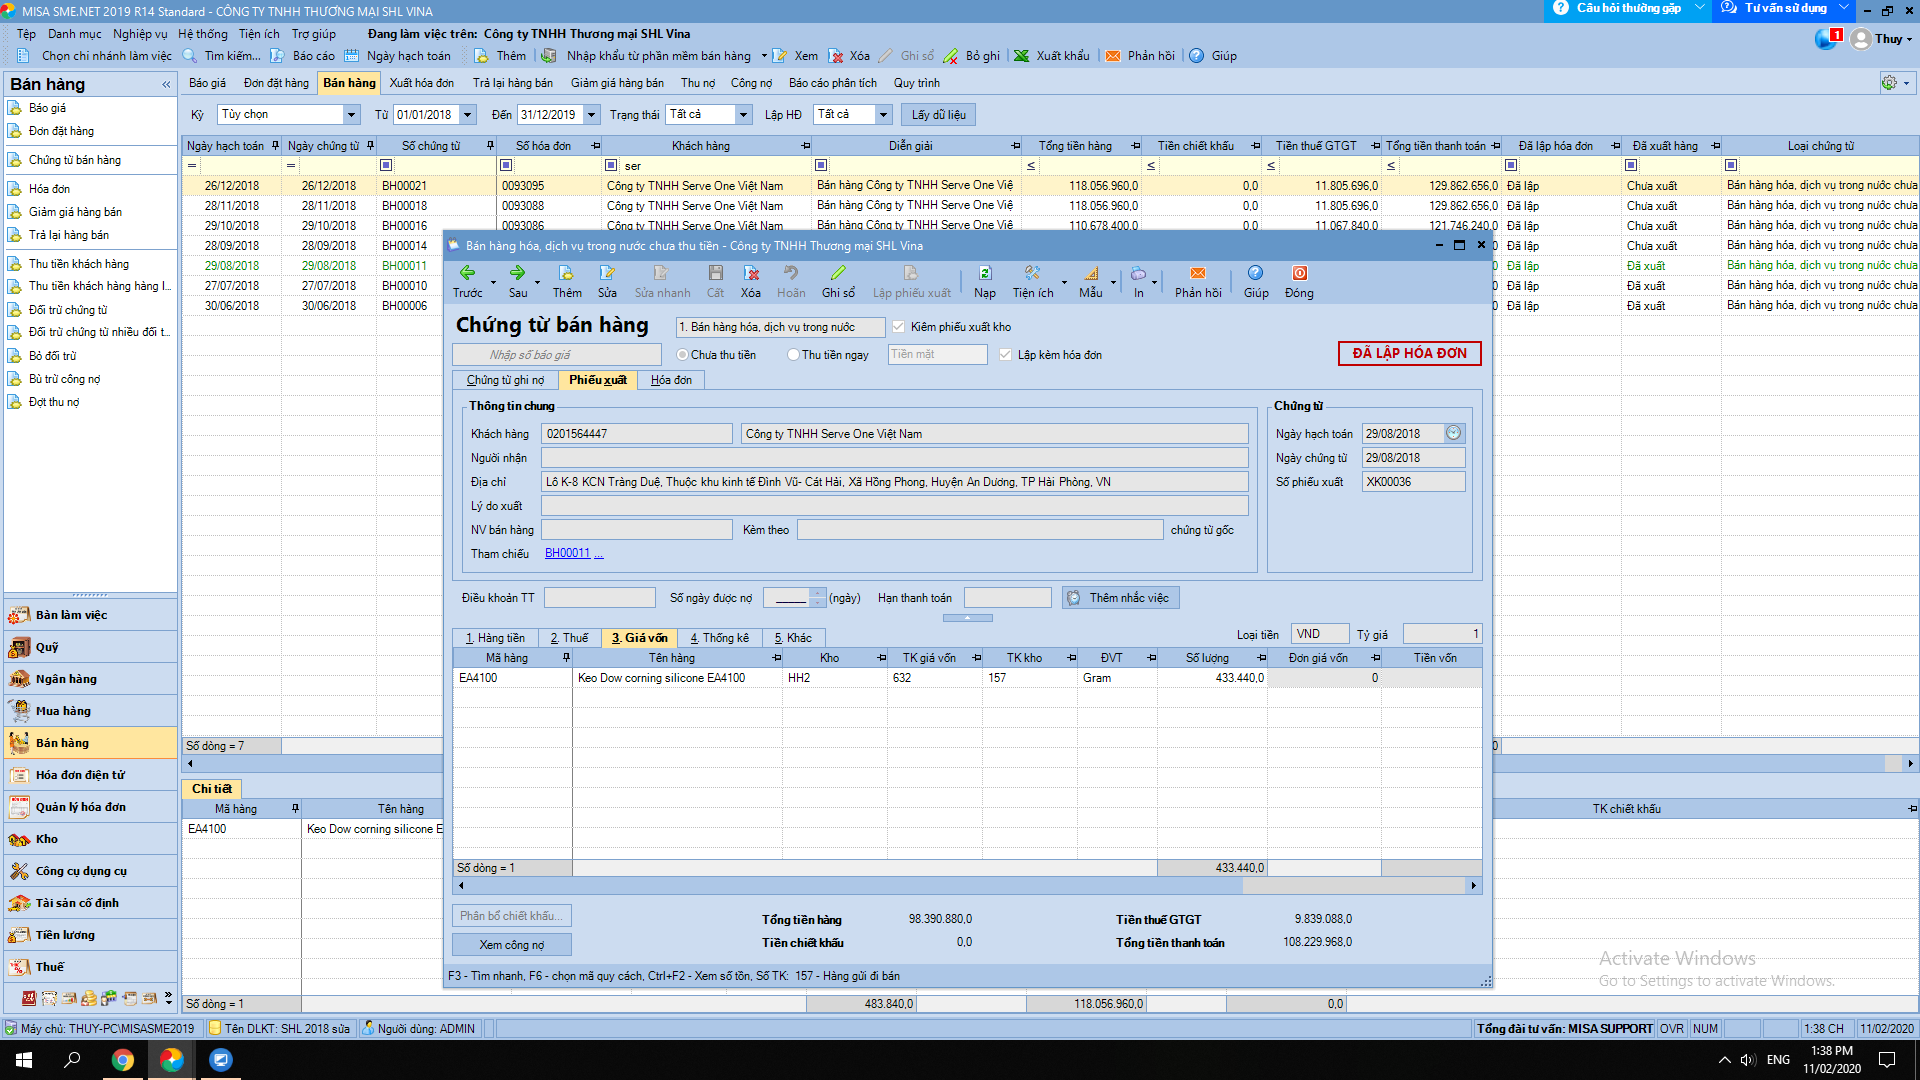Toggle the Kiêm phiếu xuất kho checkbox
This screenshot has width=1920, height=1080.
coord(898,327)
